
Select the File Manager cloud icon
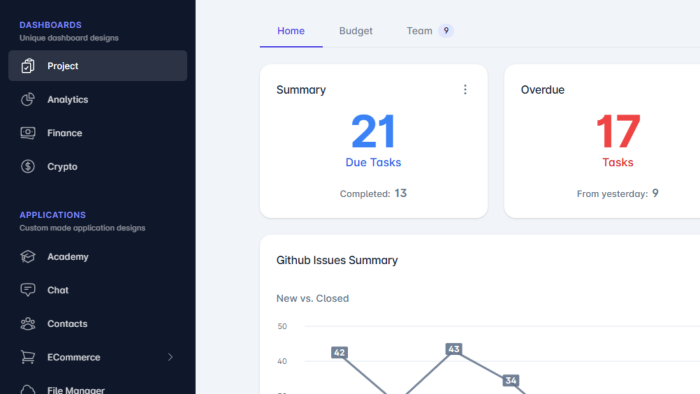(28, 389)
